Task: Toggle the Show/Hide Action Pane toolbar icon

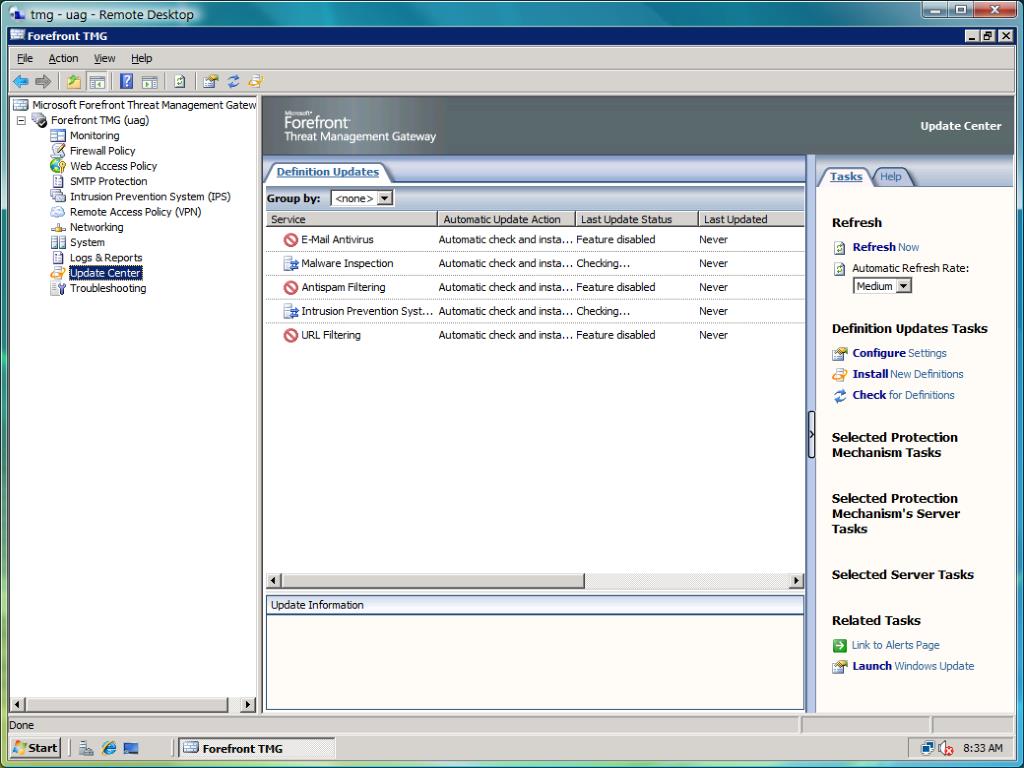Action: [150, 81]
